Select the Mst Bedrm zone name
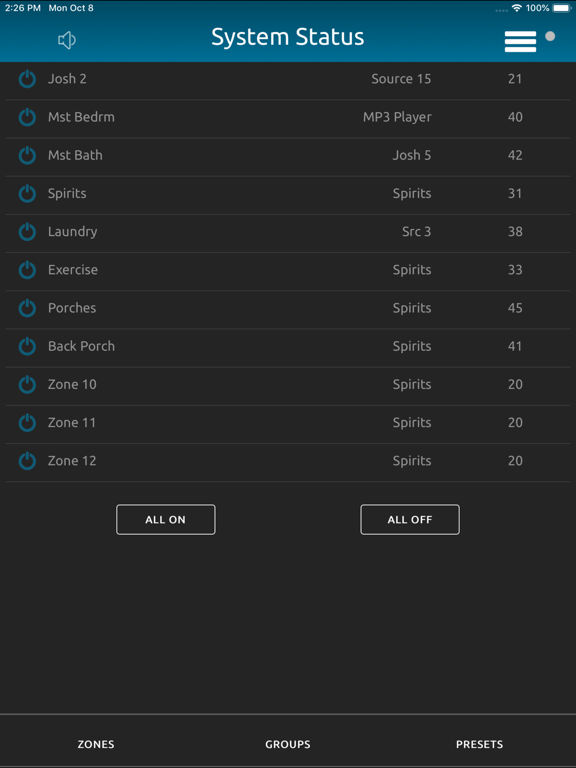The width and height of the screenshot is (576, 768). (81, 117)
